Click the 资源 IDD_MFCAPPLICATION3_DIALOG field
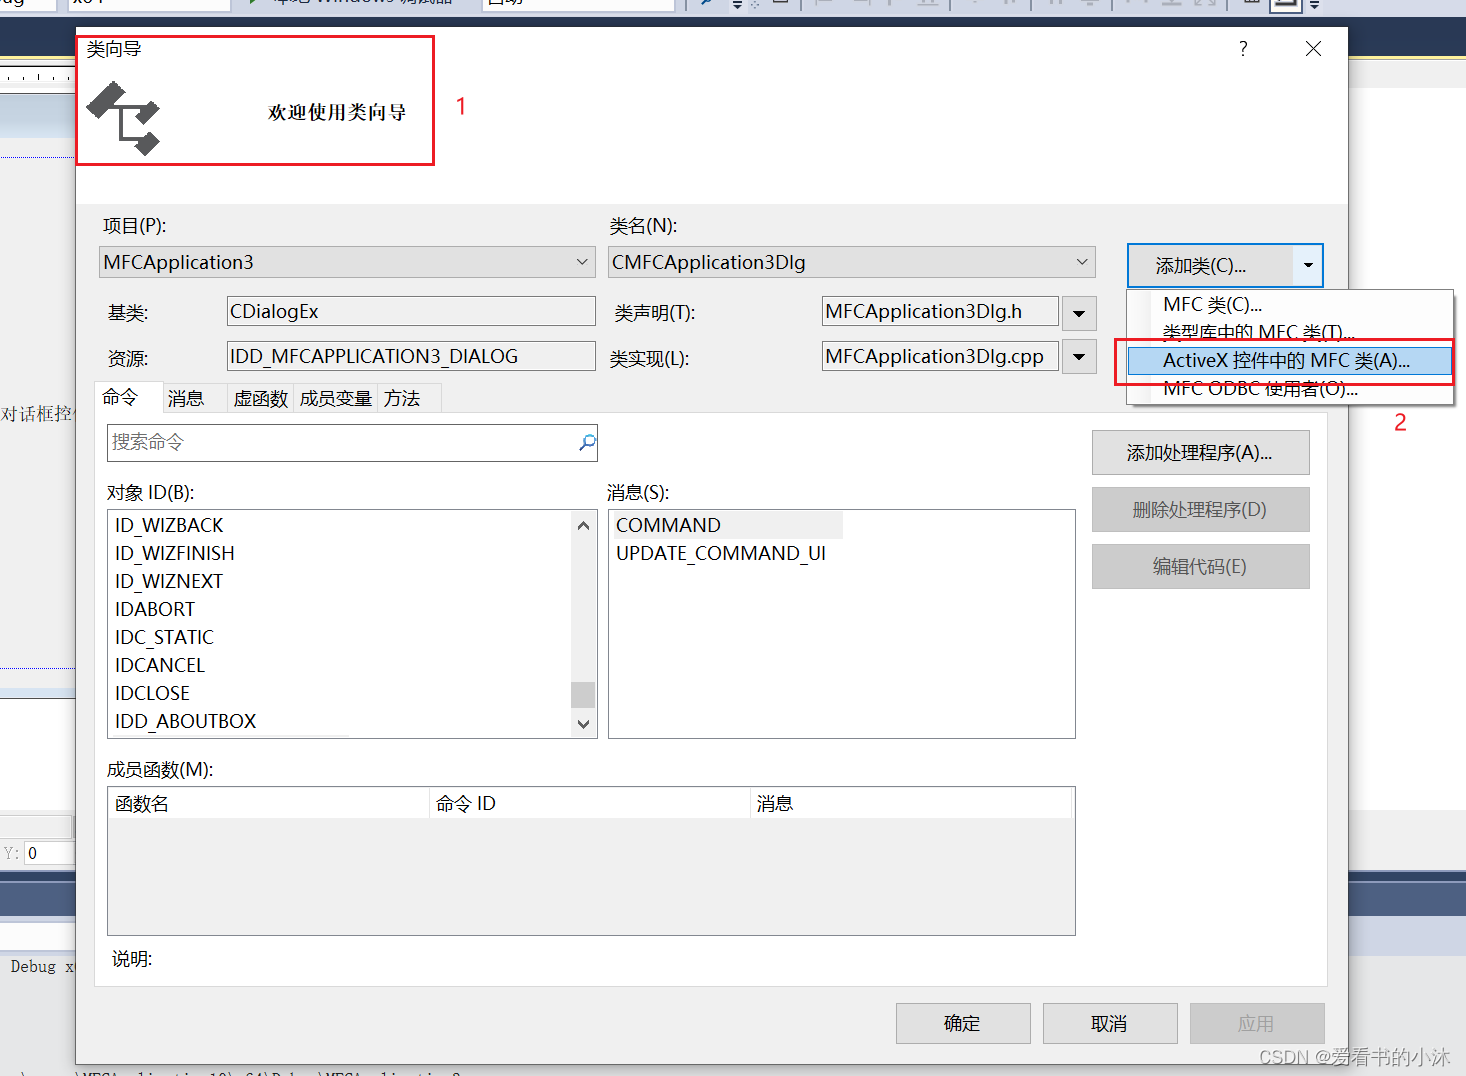This screenshot has width=1466, height=1076. pyautogui.click(x=411, y=356)
